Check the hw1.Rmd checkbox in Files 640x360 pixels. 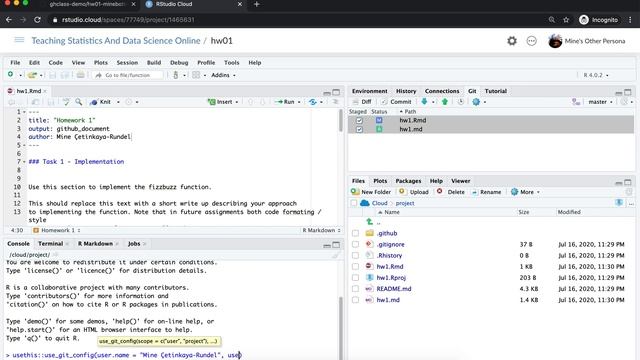[356, 266]
